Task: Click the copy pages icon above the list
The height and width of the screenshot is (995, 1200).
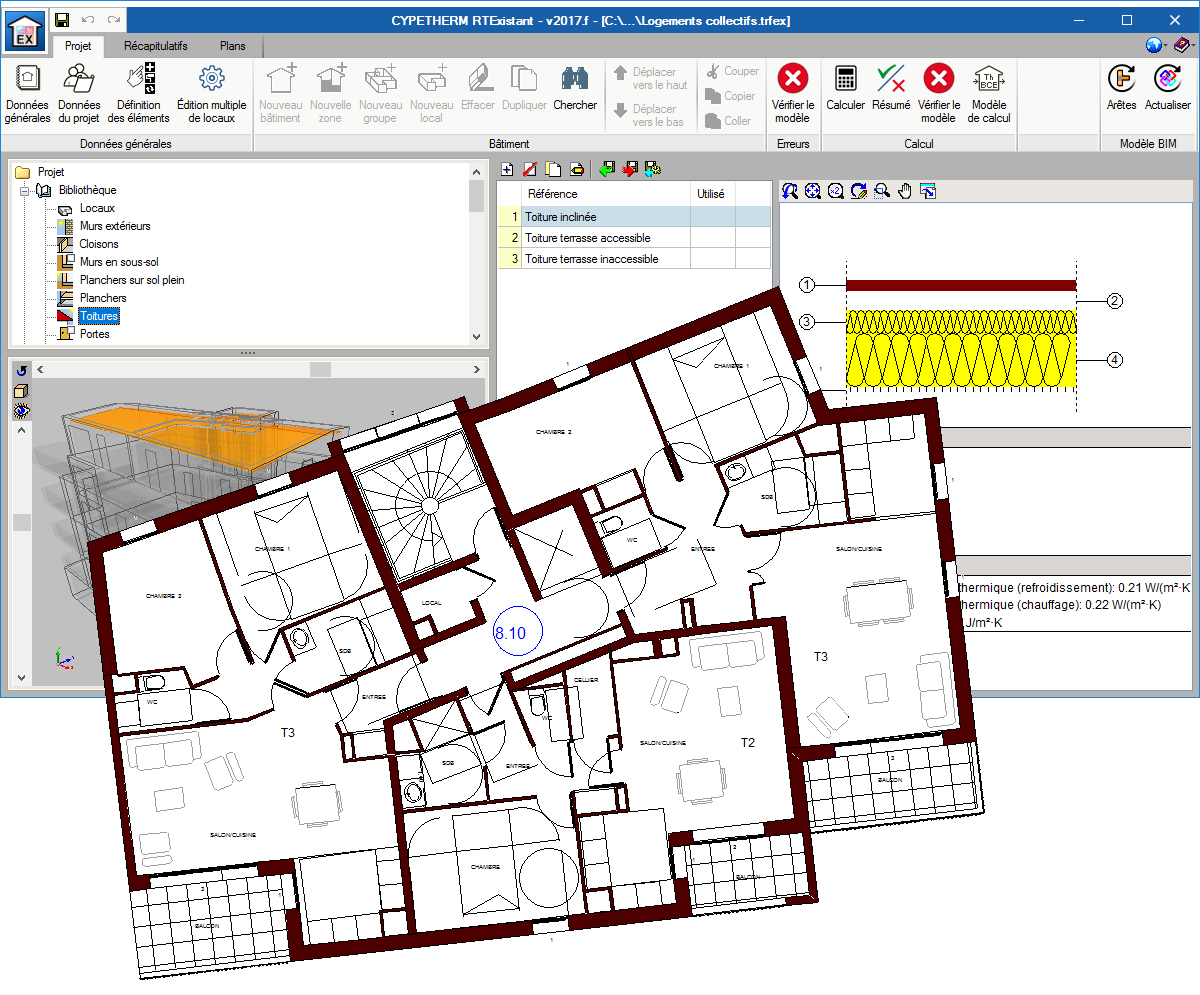Action: [x=553, y=169]
